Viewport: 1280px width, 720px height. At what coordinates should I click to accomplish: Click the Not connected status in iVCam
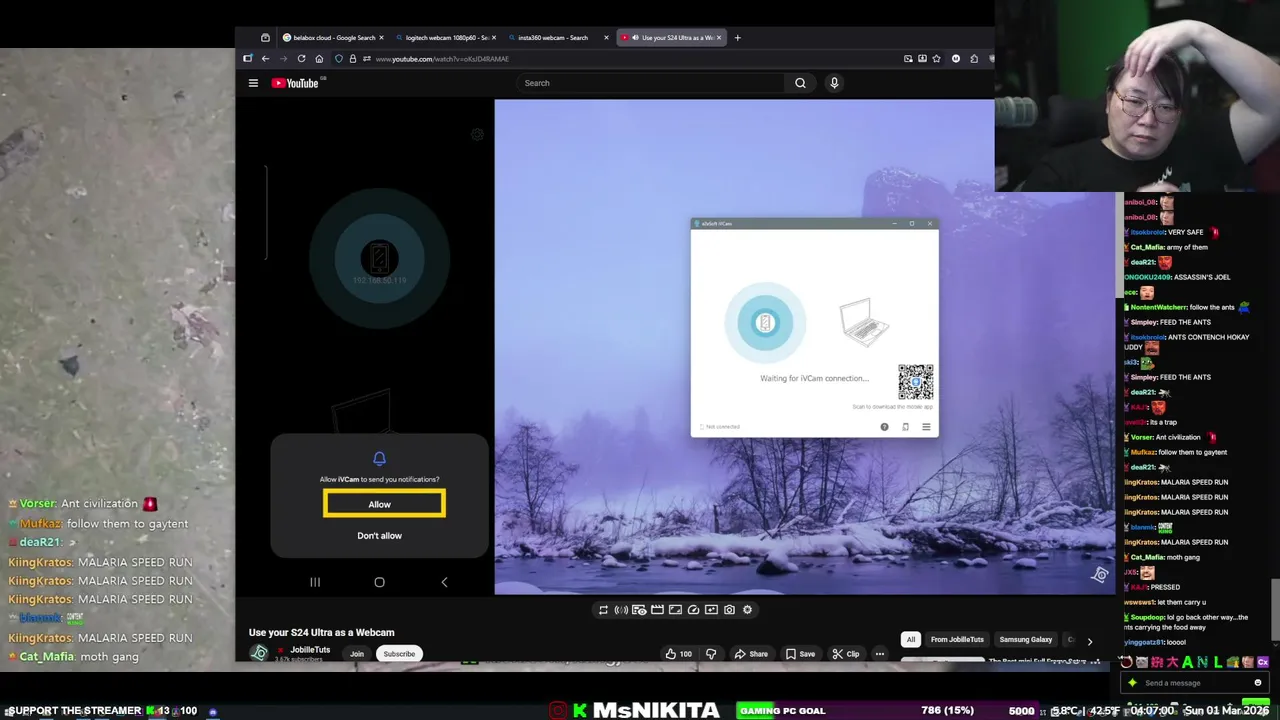720,427
